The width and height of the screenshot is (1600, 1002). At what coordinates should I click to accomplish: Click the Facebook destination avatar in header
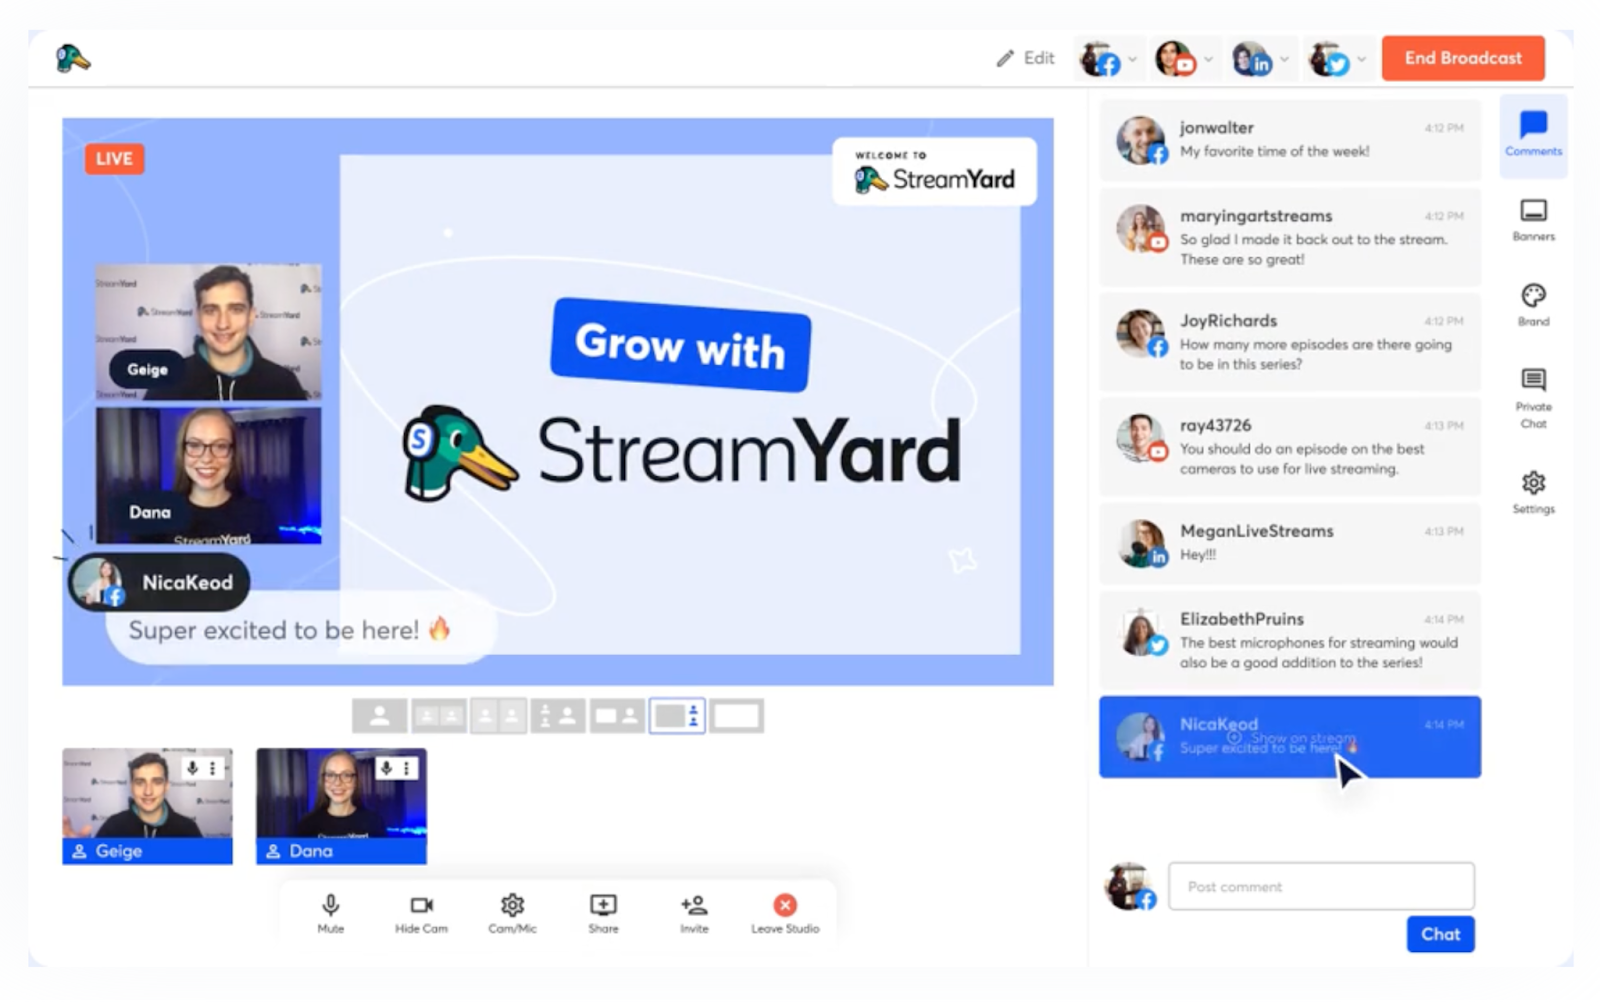tap(1100, 59)
